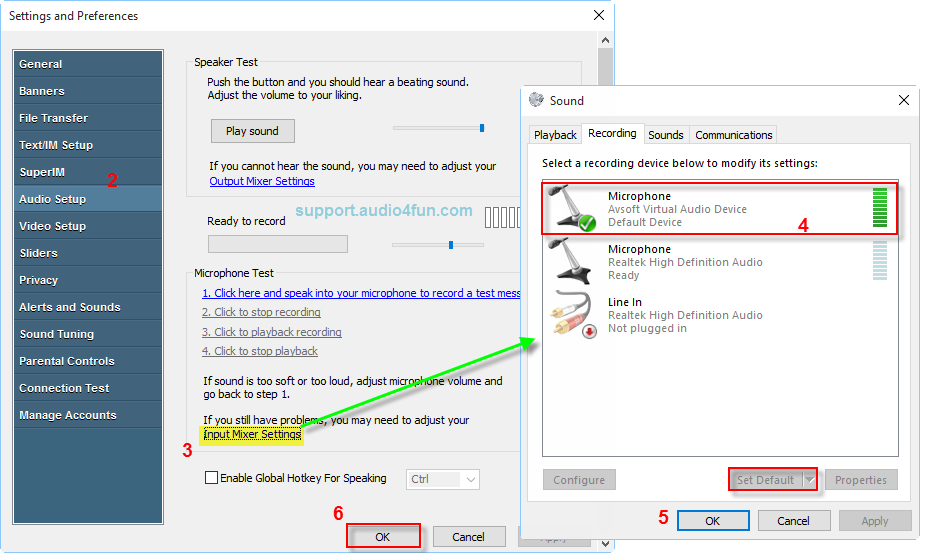This screenshot has width=931, height=553.
Task: Open the Ctrl hotkey dropdown
Action: [x=443, y=479]
